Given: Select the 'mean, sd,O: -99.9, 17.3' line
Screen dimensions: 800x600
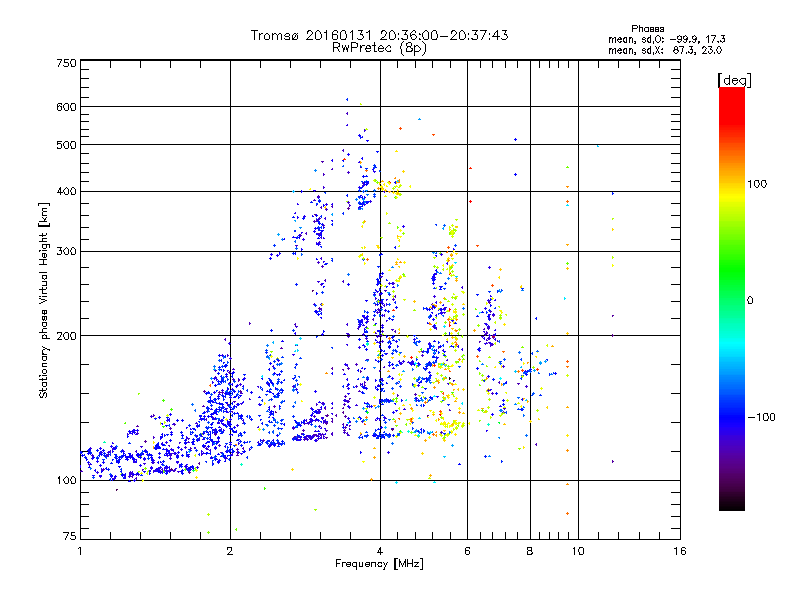Looking at the screenshot, I should point(666,39).
